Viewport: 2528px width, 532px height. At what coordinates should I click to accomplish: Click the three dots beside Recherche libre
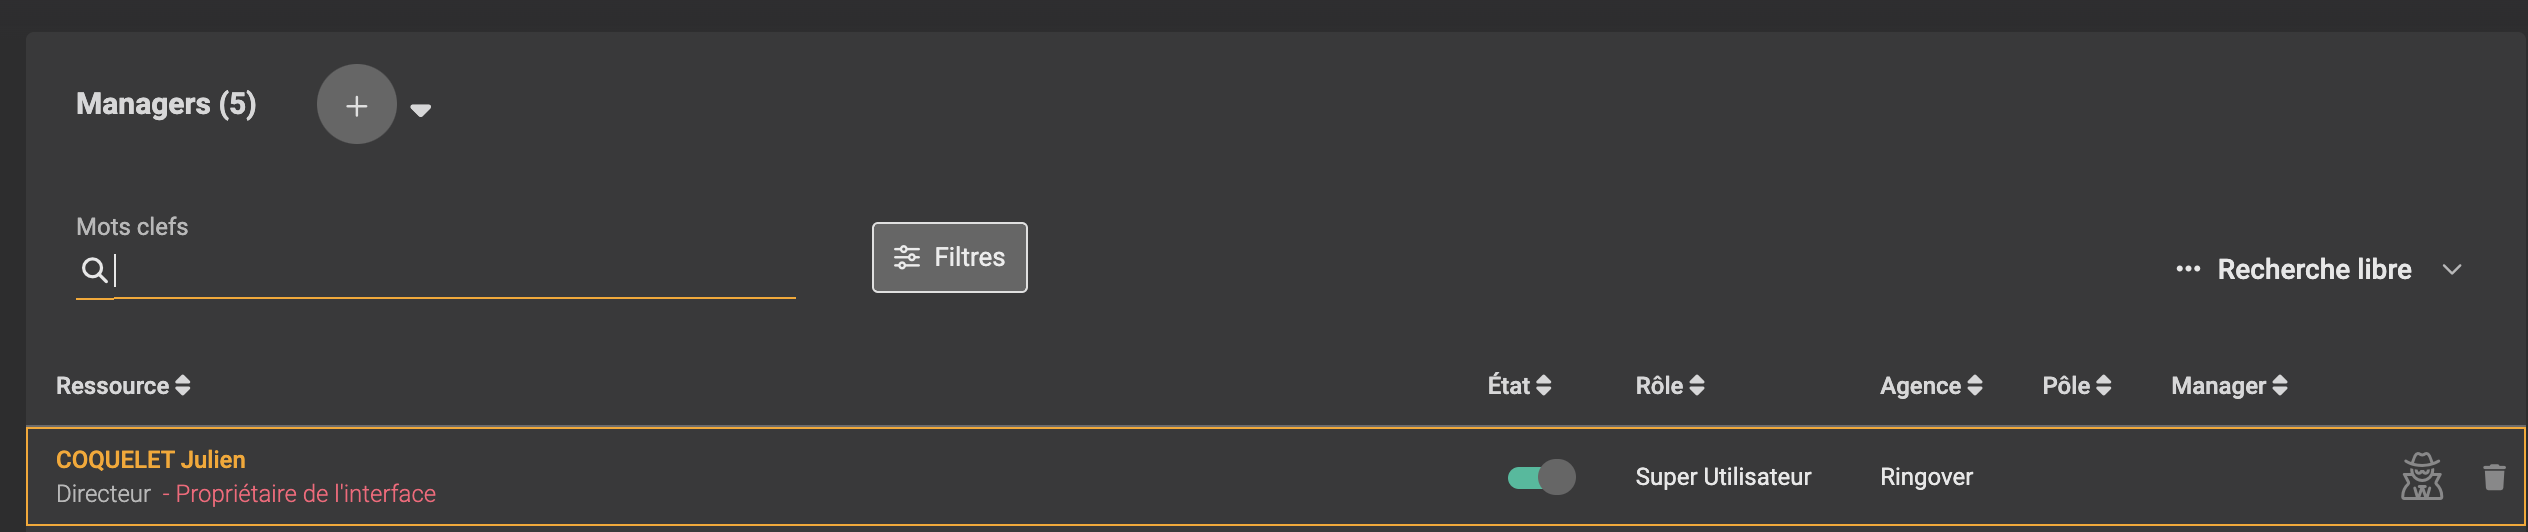coord(2188,269)
